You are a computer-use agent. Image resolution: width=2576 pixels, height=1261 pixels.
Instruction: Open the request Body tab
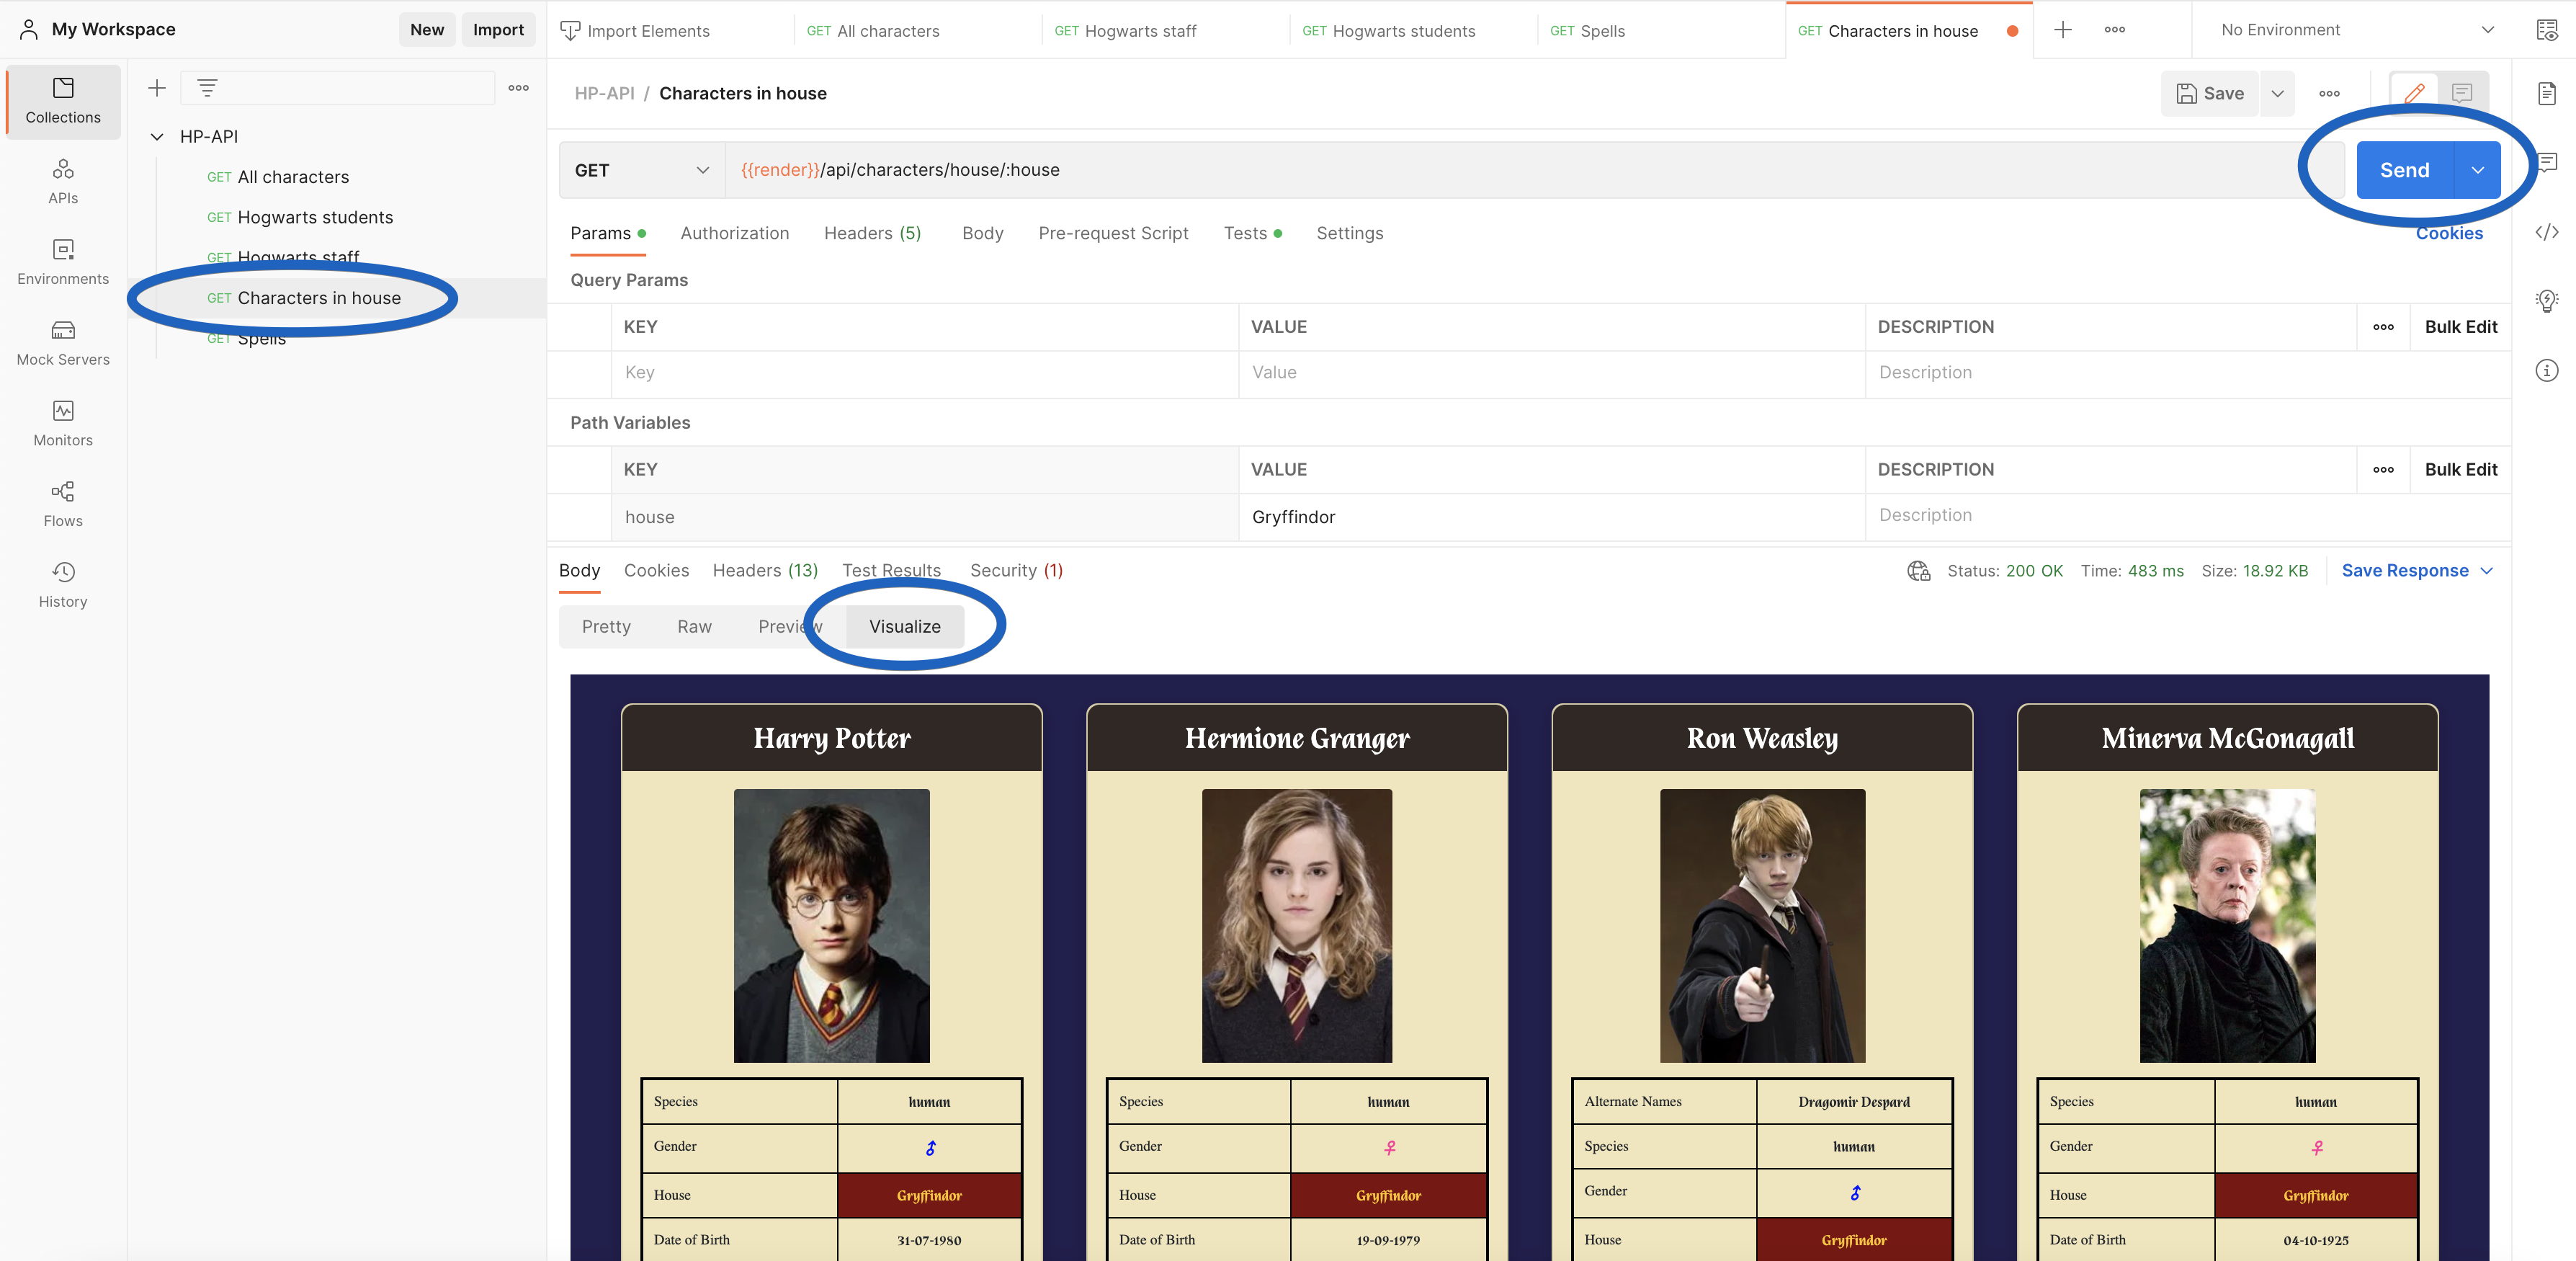click(982, 233)
